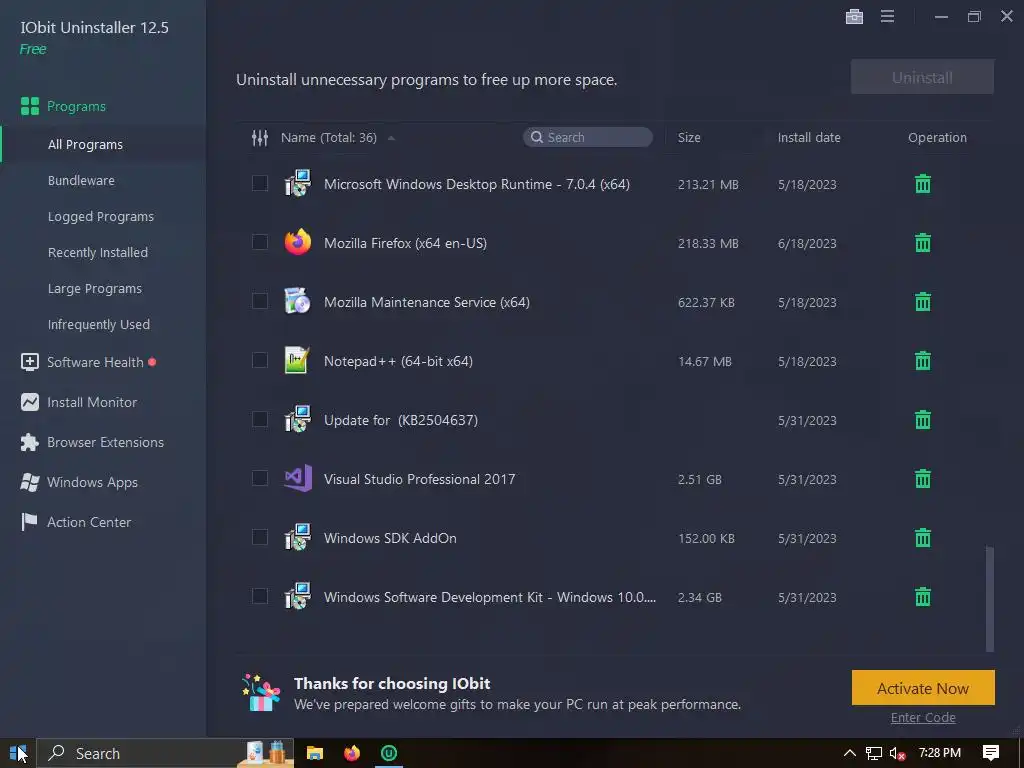Click the Software Health icon

click(x=30, y=362)
